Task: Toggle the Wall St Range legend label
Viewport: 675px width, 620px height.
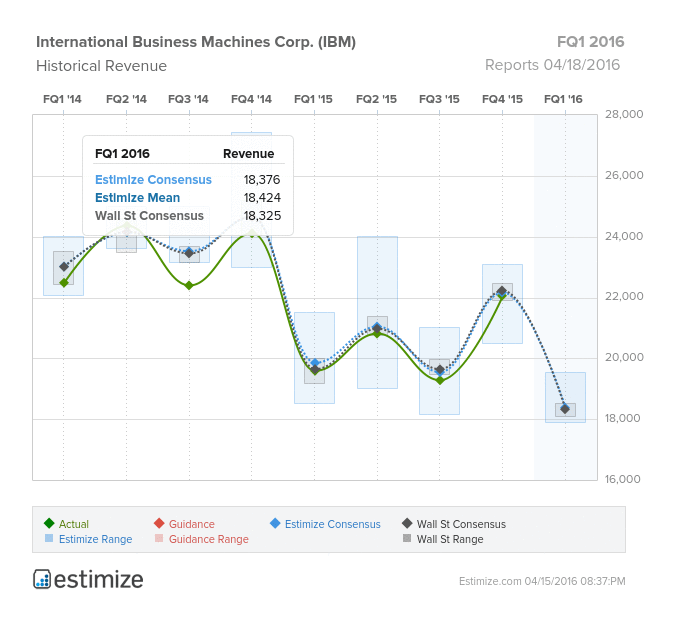Action: 450,539
